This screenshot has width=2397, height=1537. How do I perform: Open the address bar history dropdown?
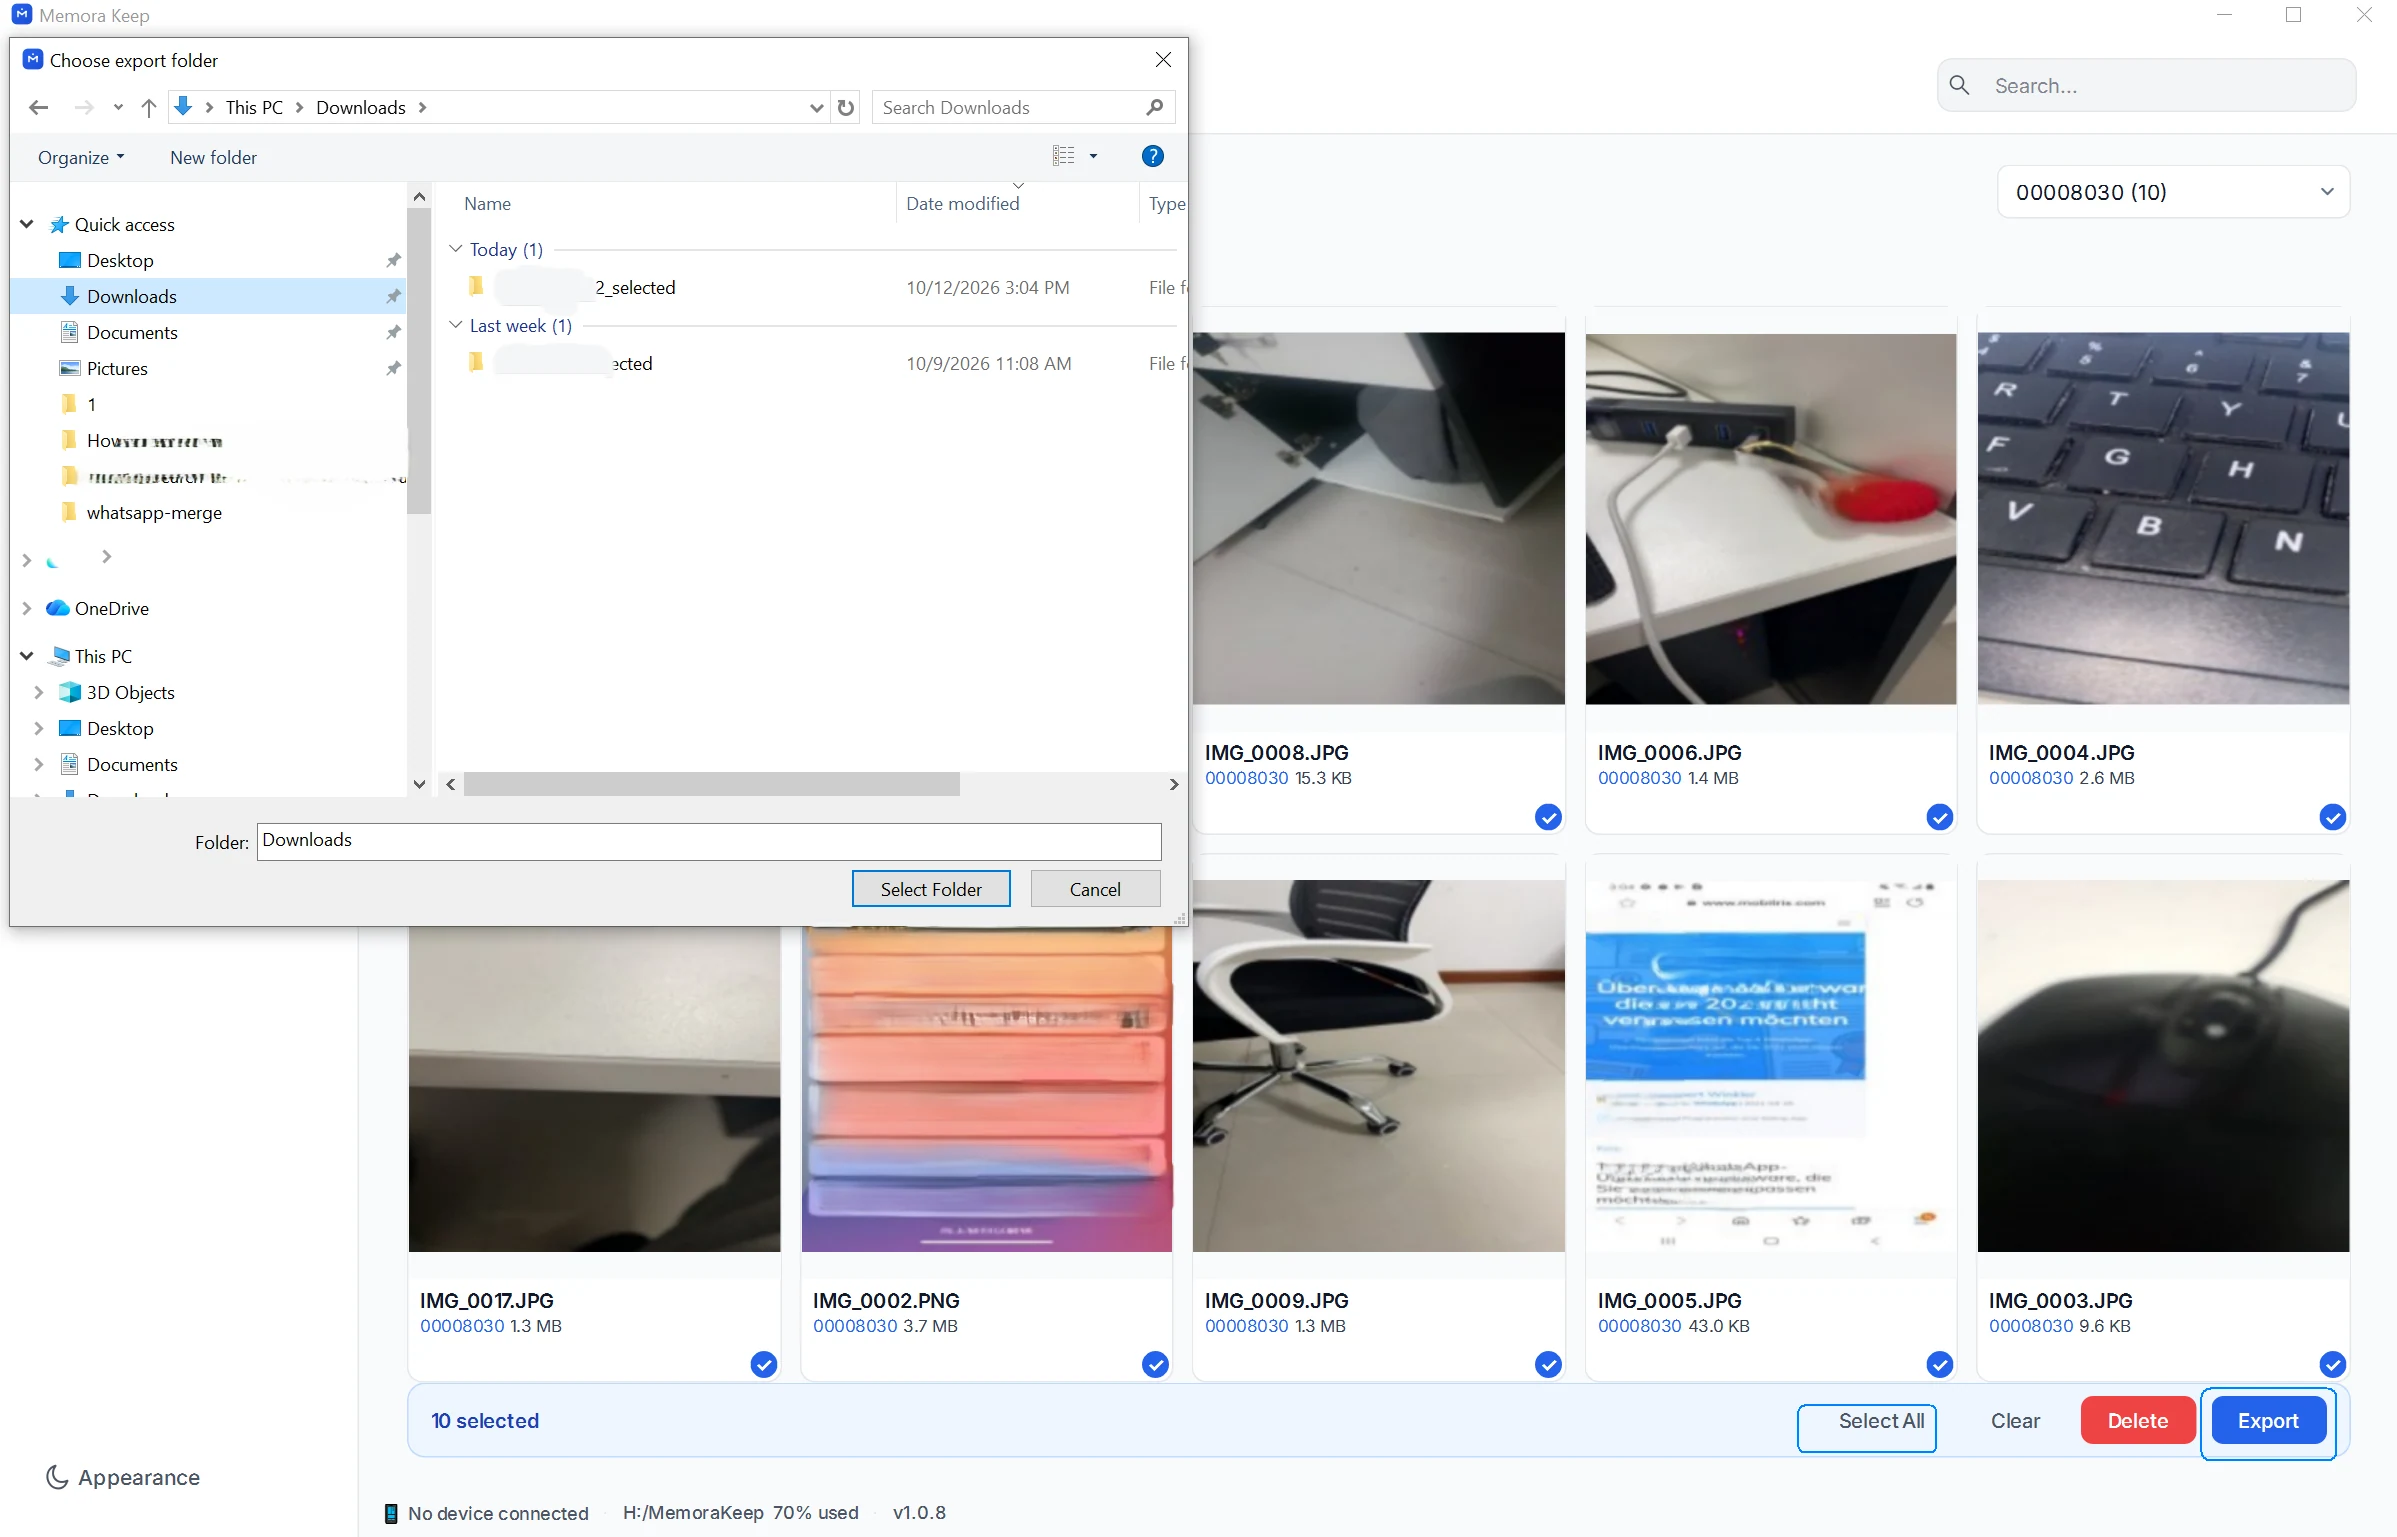click(816, 107)
